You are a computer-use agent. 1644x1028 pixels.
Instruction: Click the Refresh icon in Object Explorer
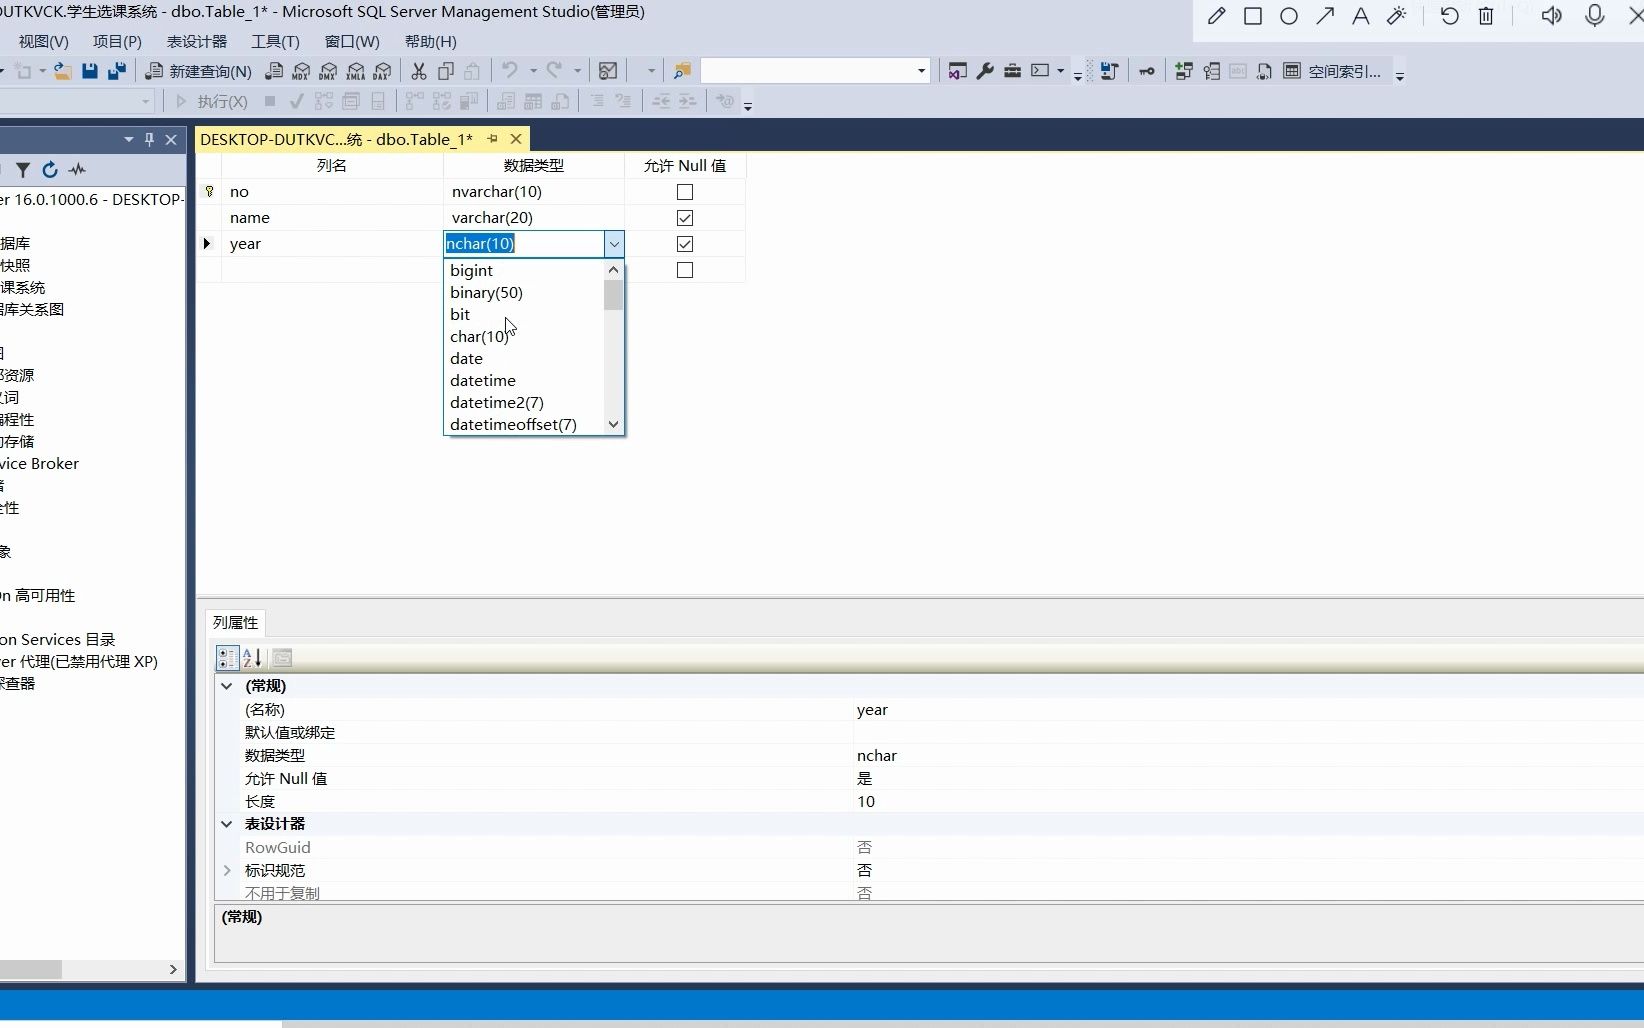coord(50,170)
